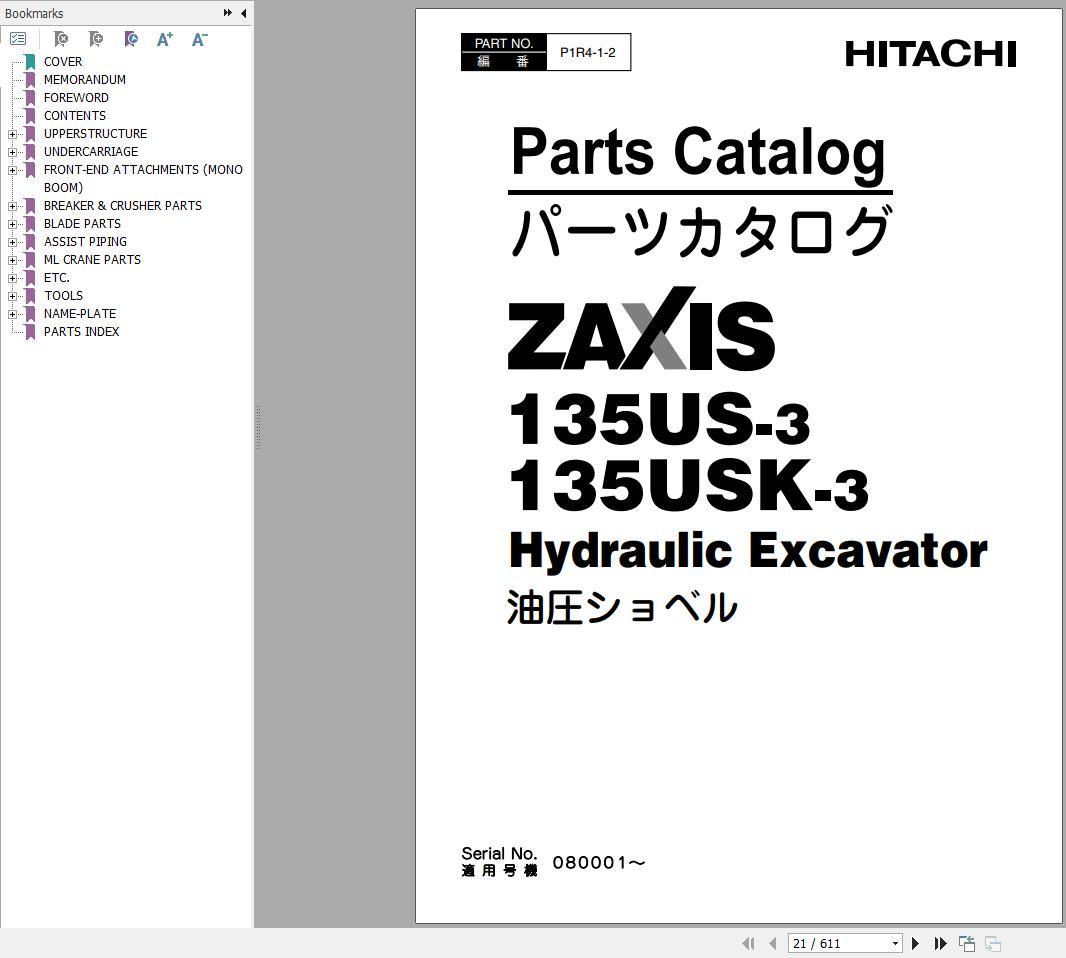This screenshot has height=958, width=1066.
Task: Expand the ASSIST PIPING bookmark
Action: [12, 242]
